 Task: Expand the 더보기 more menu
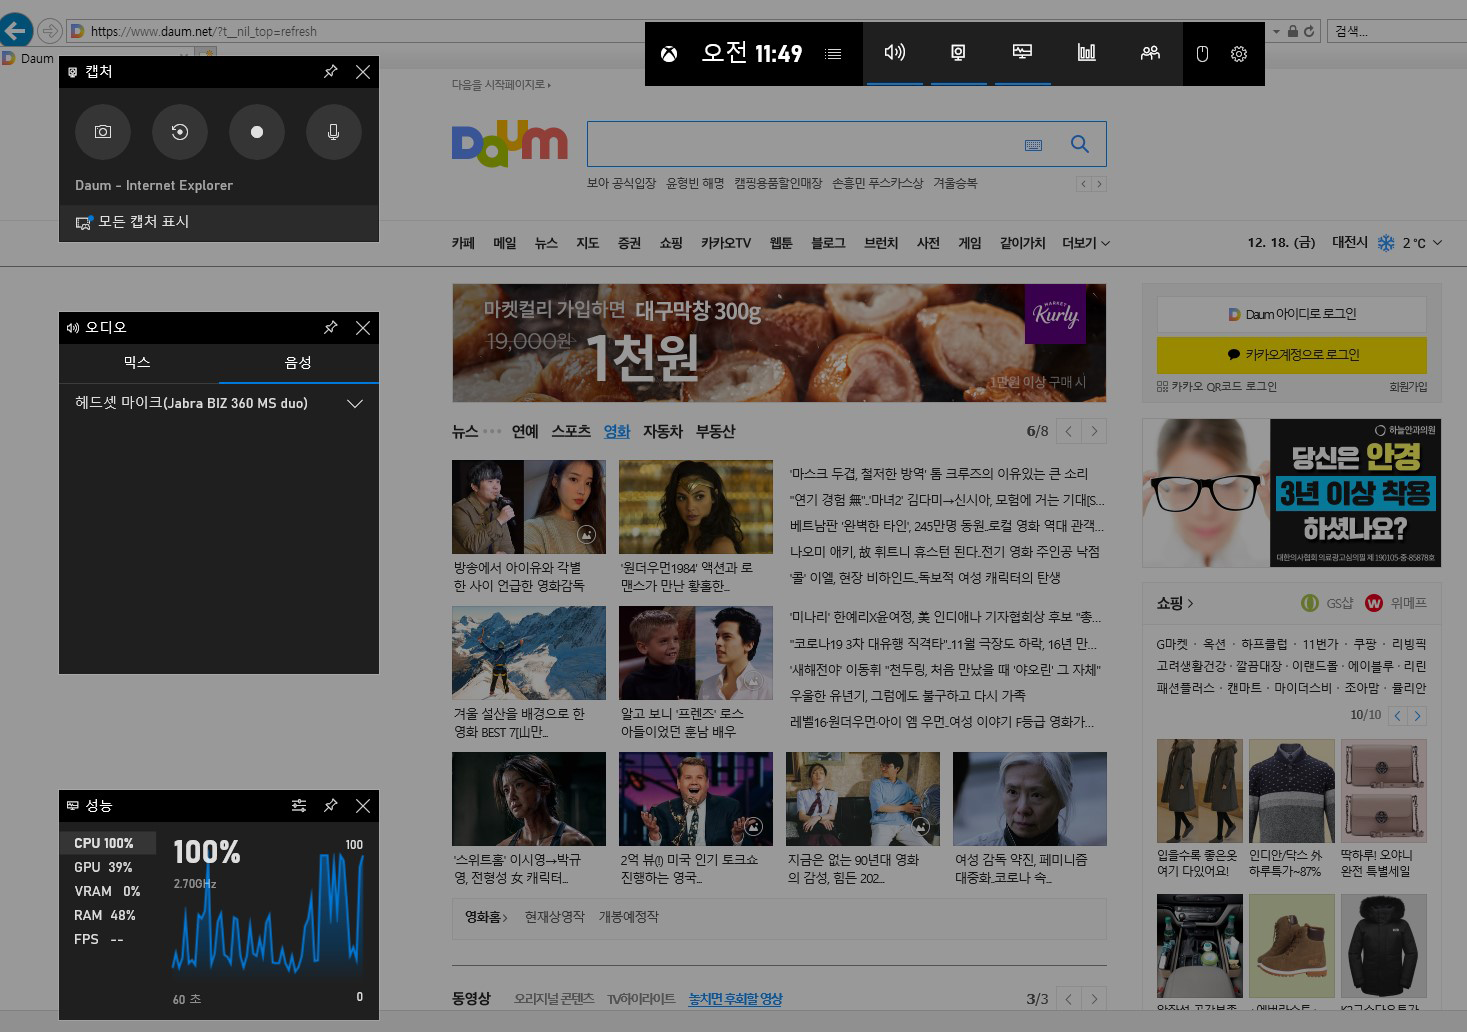click(x=1086, y=243)
